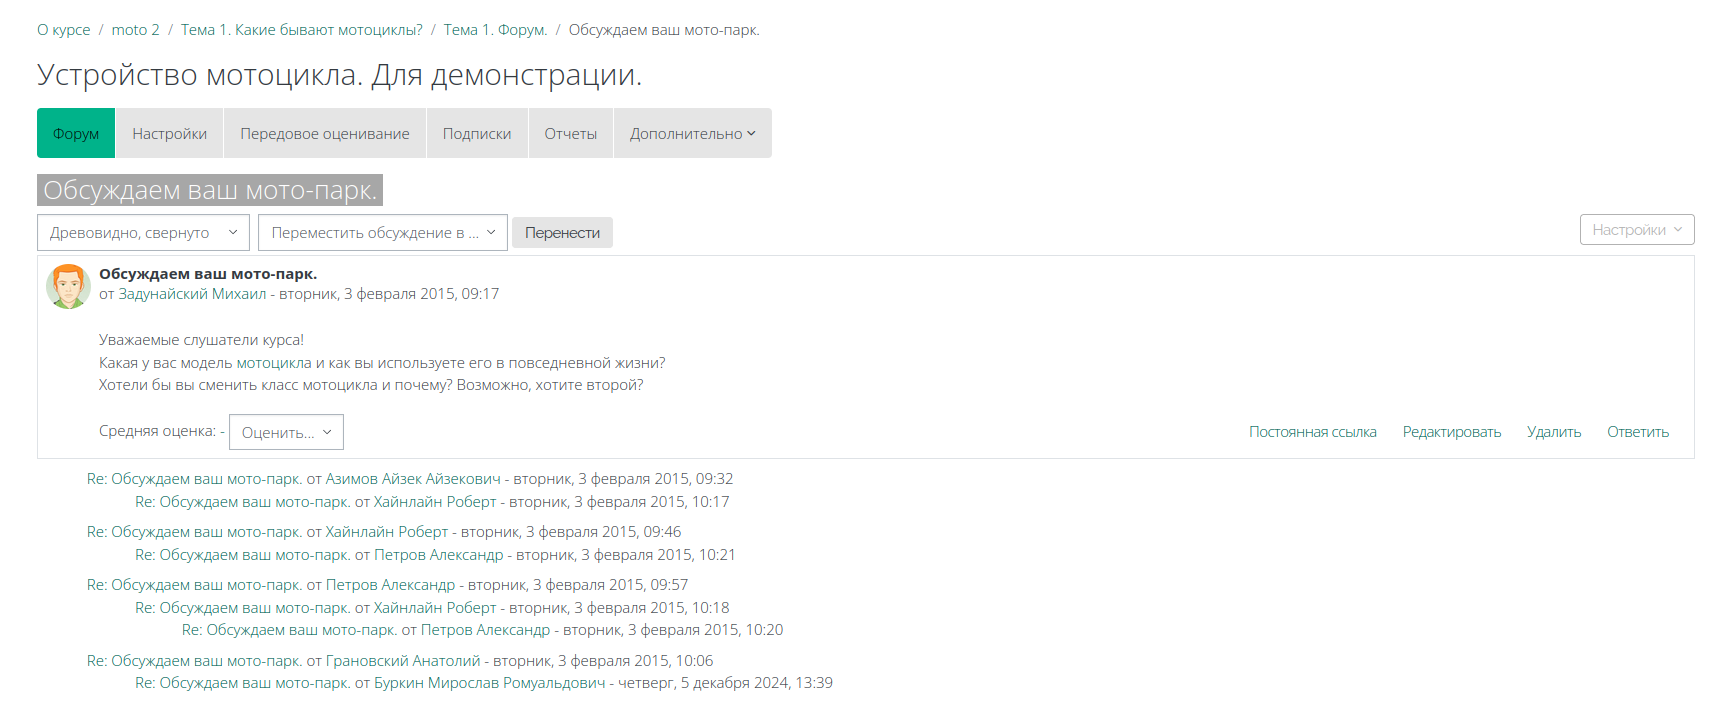
Task: Click Михаил Задунайский's avatar picture
Action: [68, 287]
